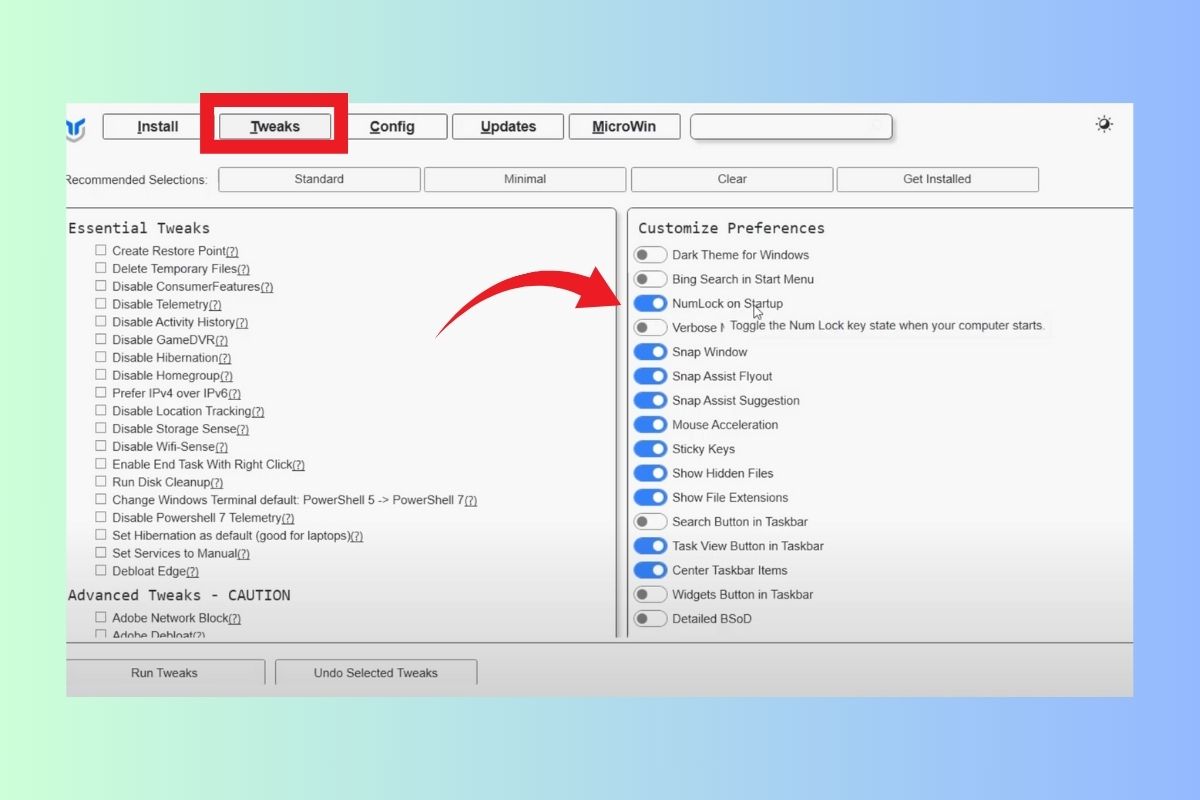Go to the MicroWin tab
Viewport: 1200px width, 800px height.
[625, 127]
